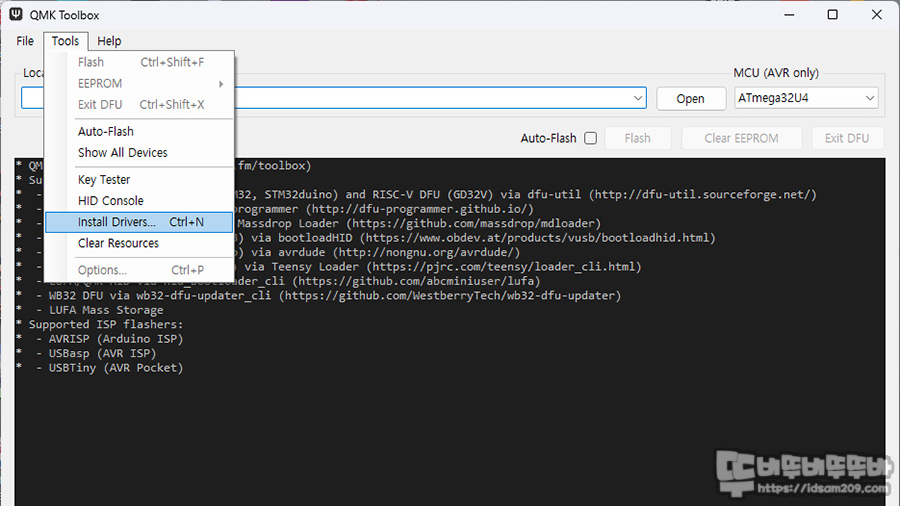Expand the EEPROM submenu
900x506 pixels.
tap(139, 84)
